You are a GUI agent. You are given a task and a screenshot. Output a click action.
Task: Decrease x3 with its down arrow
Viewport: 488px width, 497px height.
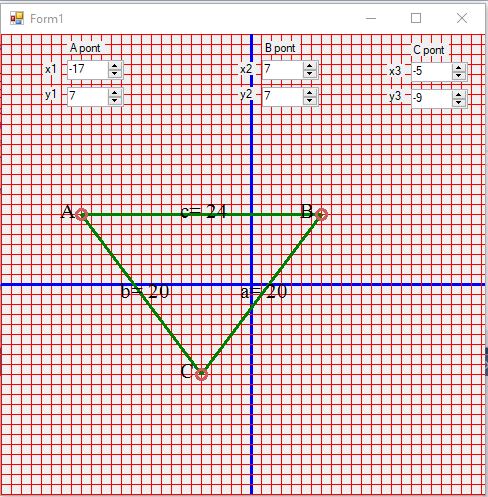pos(459,76)
